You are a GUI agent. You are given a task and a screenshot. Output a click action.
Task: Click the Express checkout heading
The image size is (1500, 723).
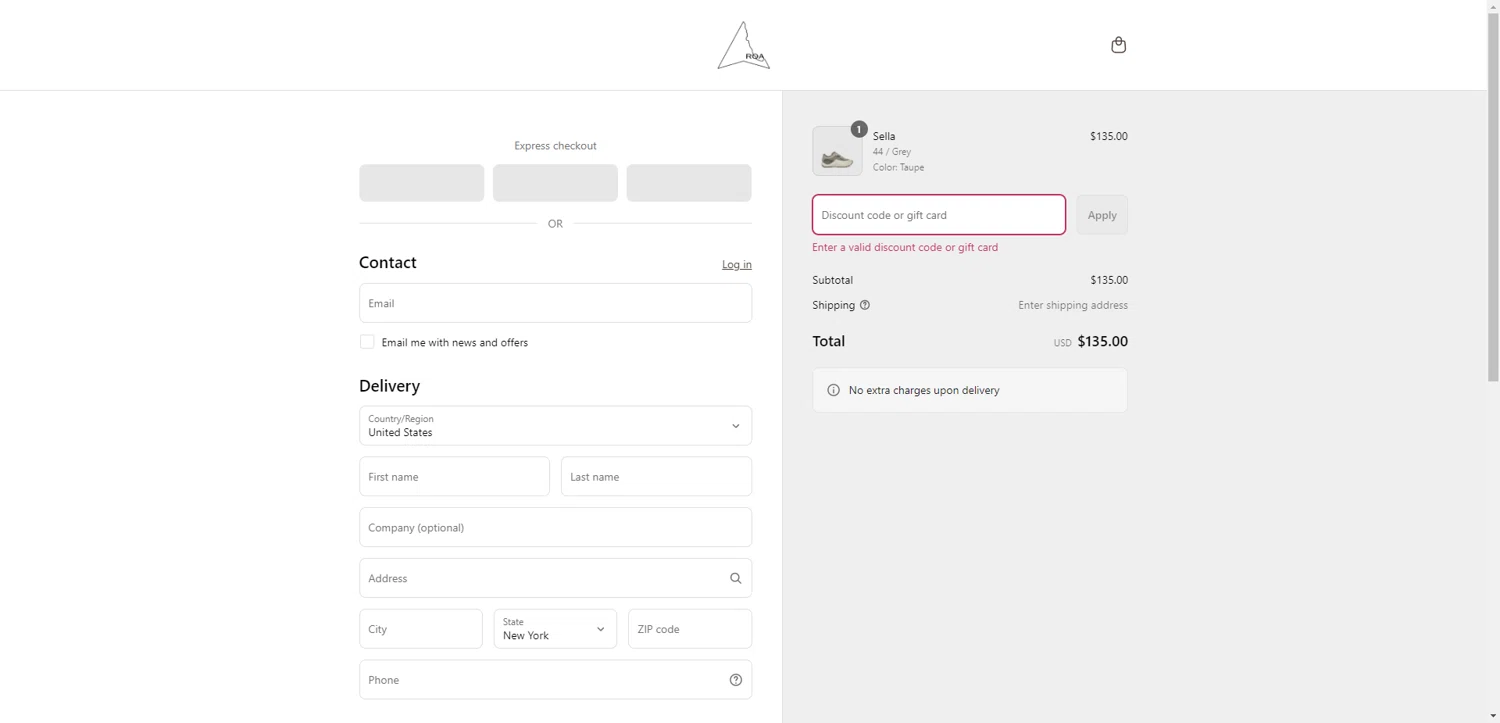tap(555, 146)
